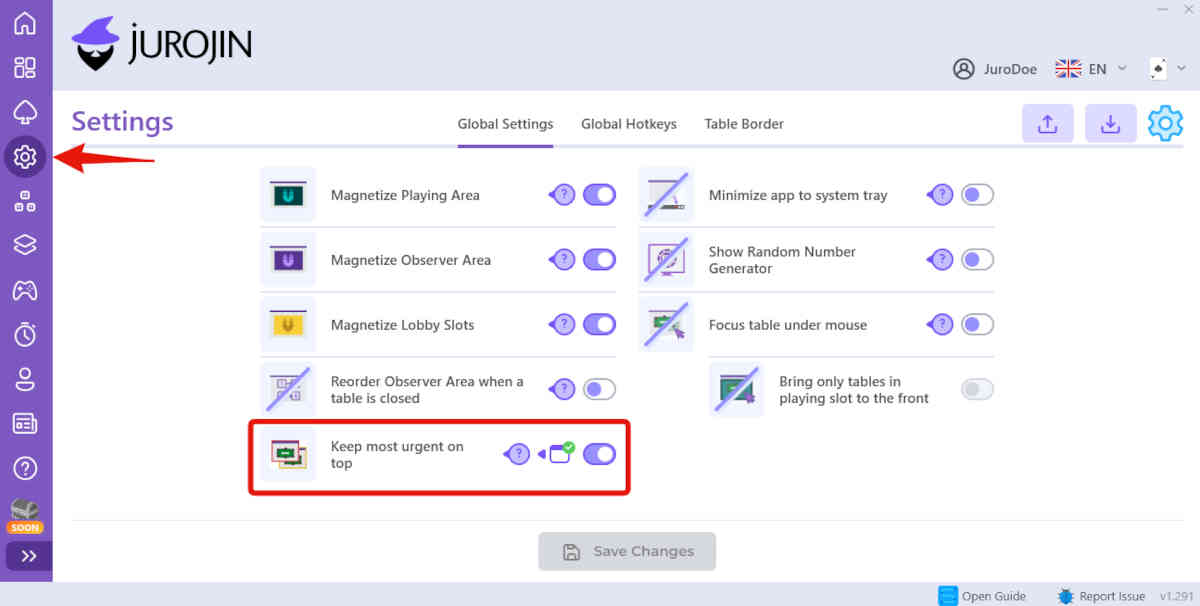
Task: Open the stopwatch timer icon in sidebar
Action: [25, 334]
